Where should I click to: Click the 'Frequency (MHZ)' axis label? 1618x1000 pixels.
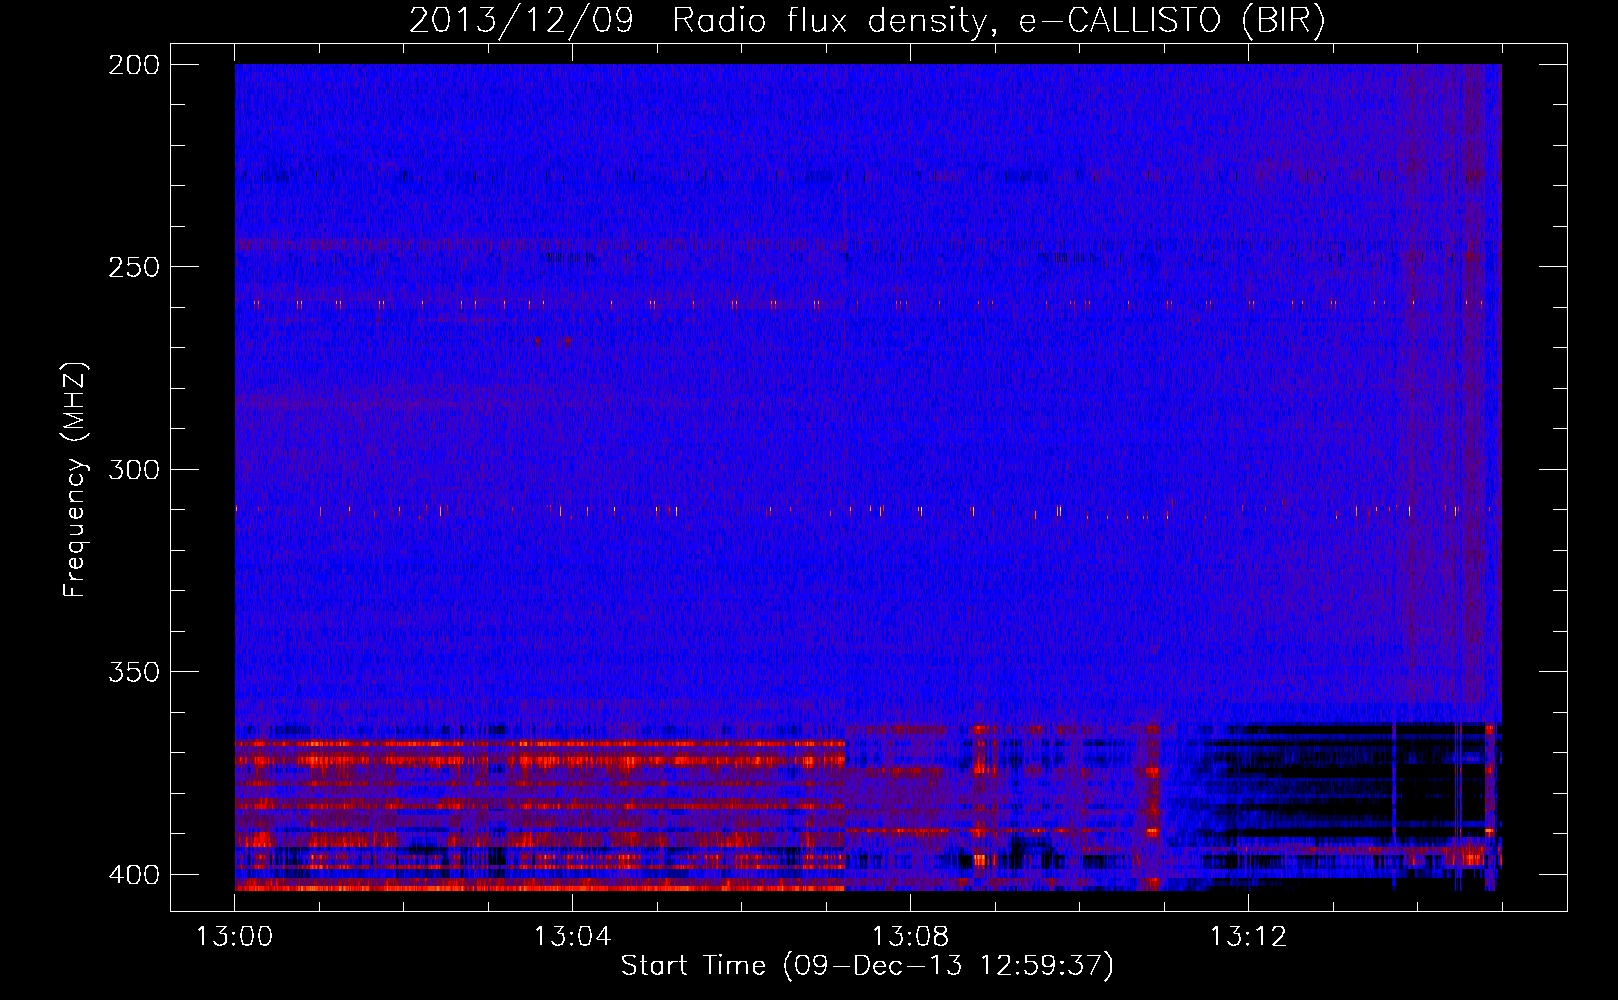pos(75,479)
